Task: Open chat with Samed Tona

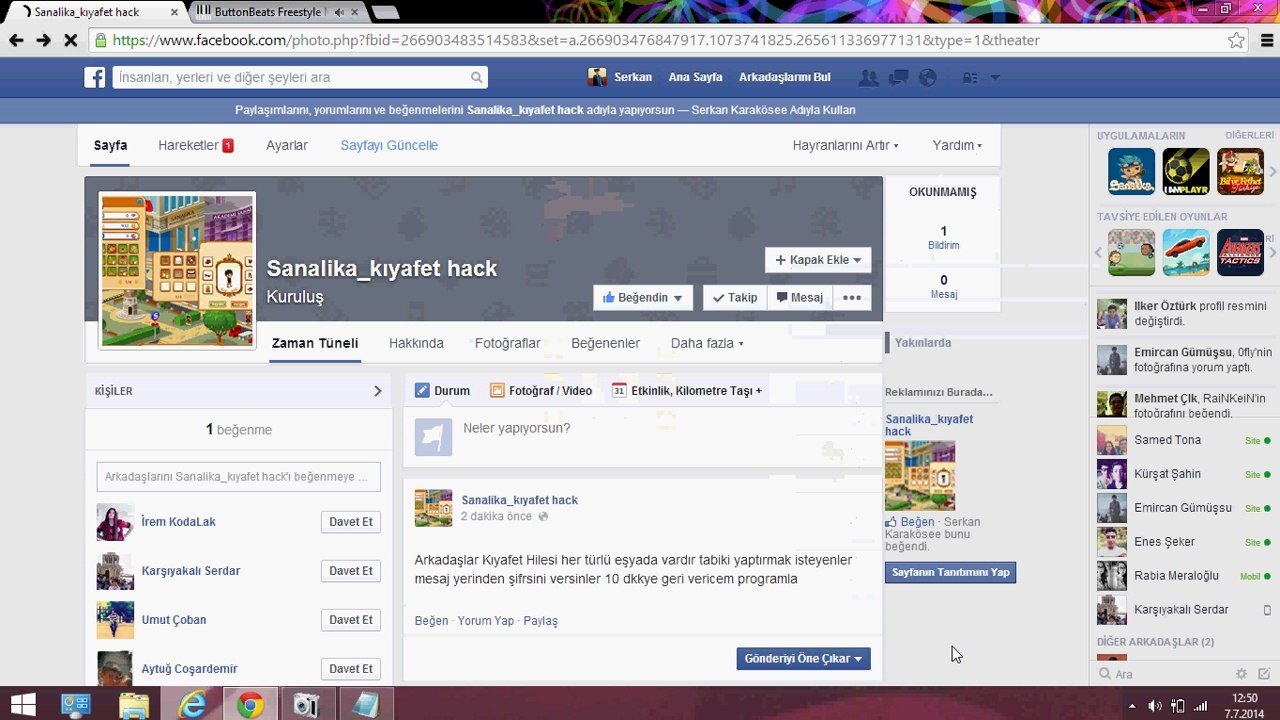Action: 1184,440
